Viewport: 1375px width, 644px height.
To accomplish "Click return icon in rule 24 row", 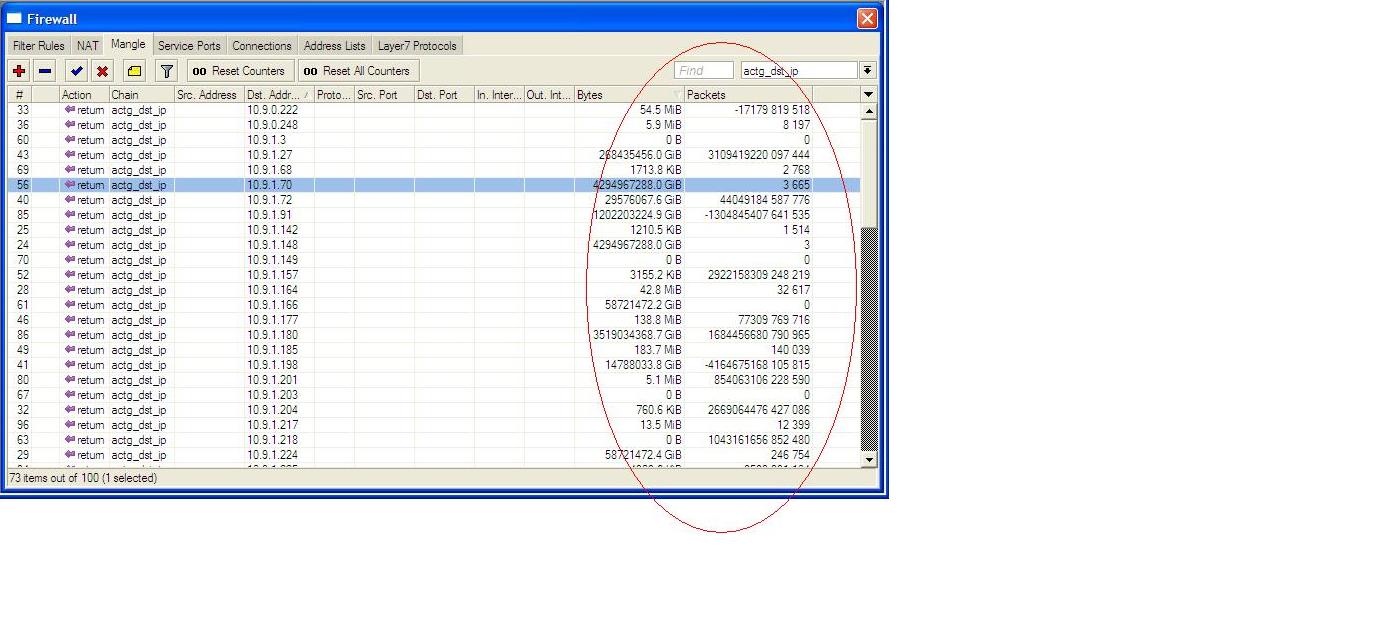I will tap(70, 245).
